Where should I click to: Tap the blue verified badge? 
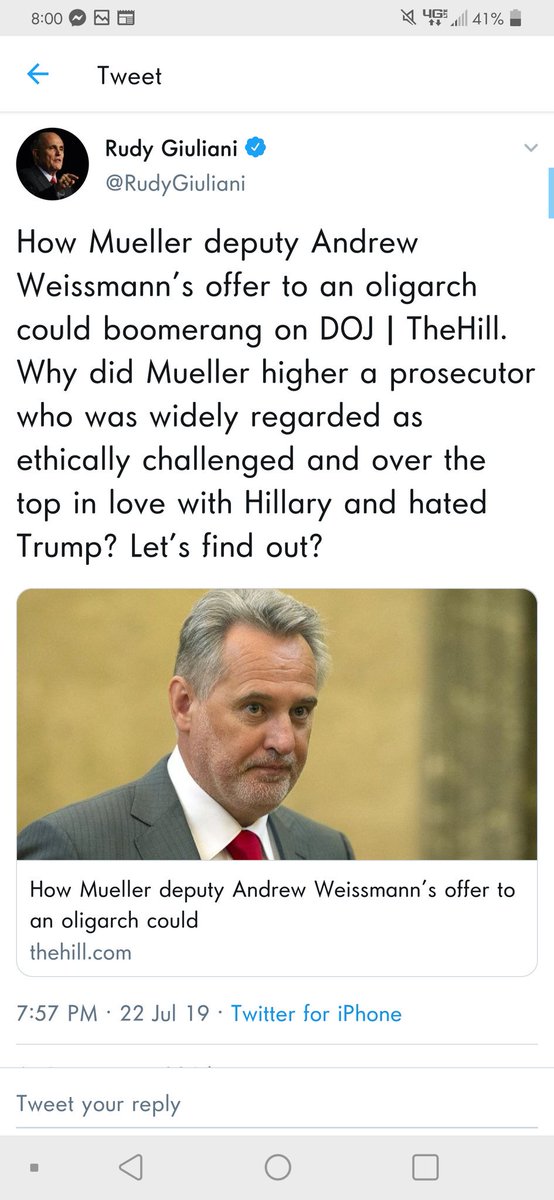click(x=256, y=149)
